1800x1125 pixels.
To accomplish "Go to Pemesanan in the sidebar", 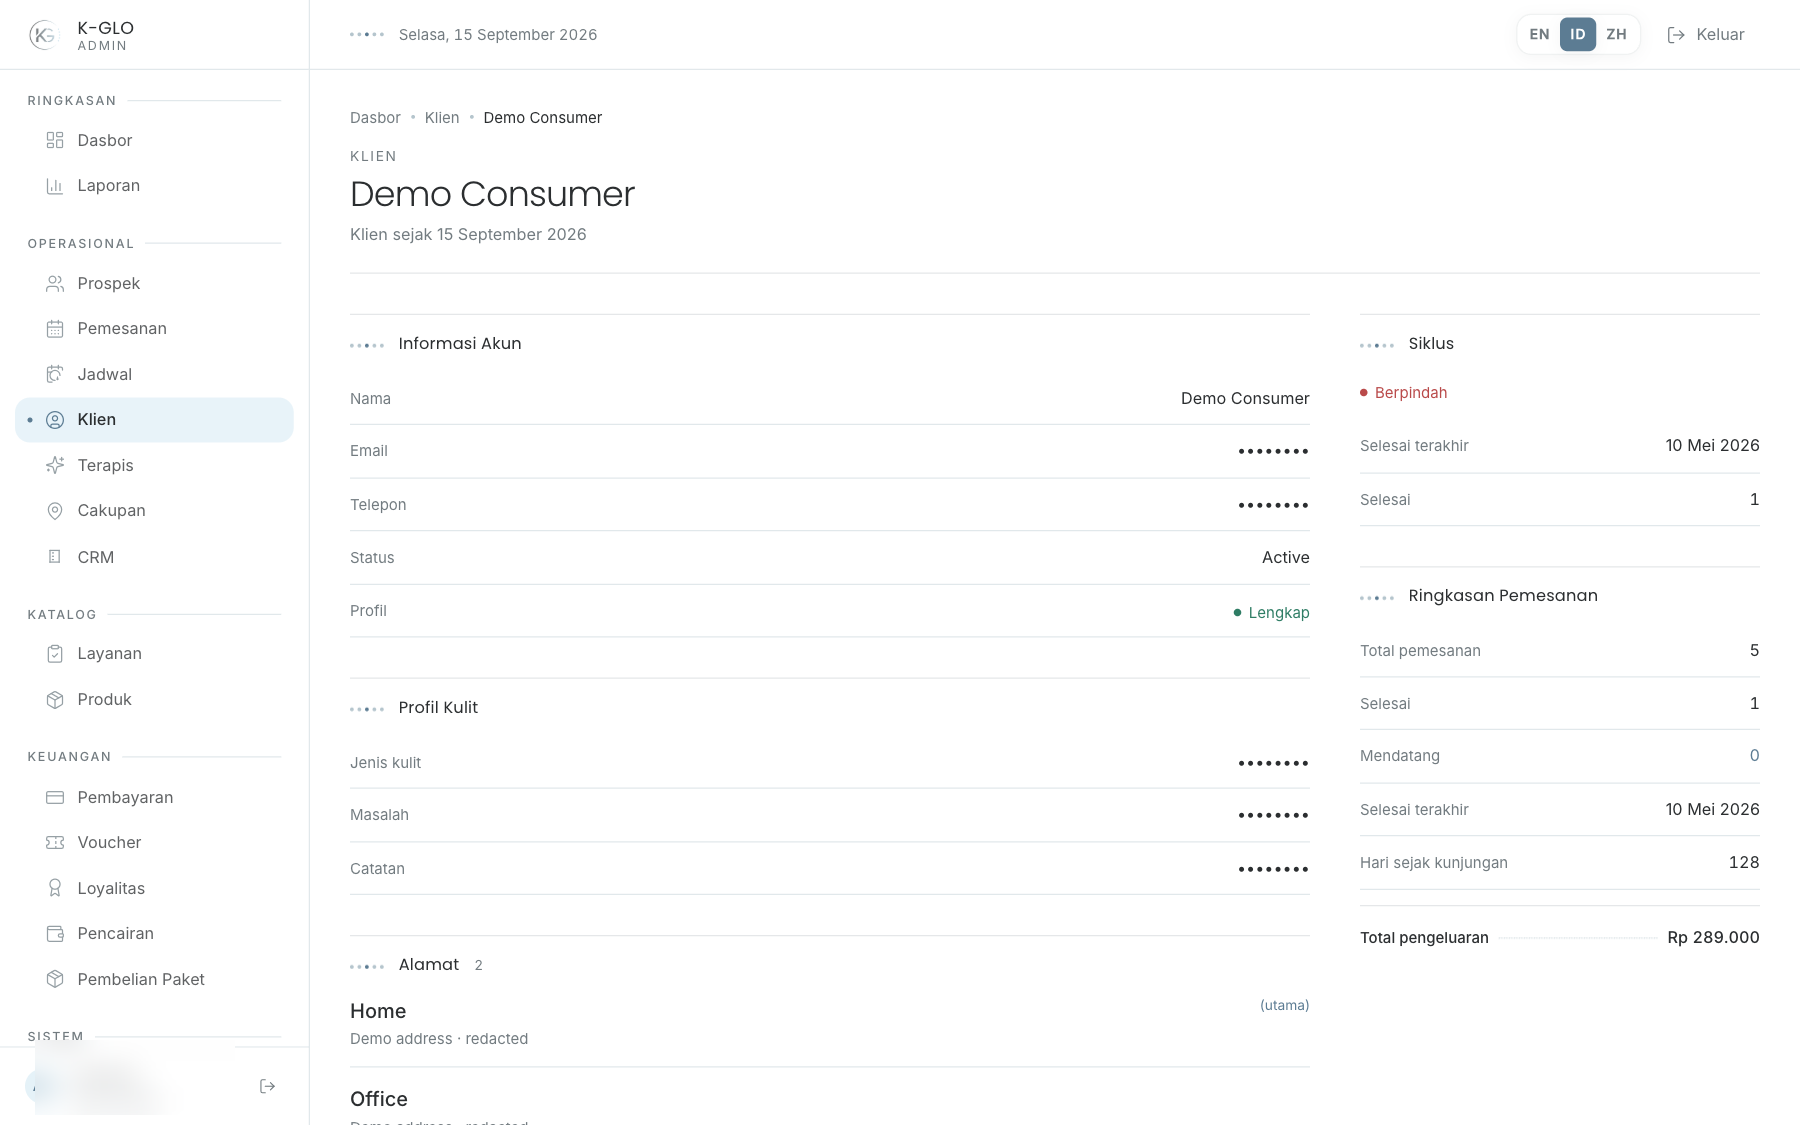I will 154,329.
